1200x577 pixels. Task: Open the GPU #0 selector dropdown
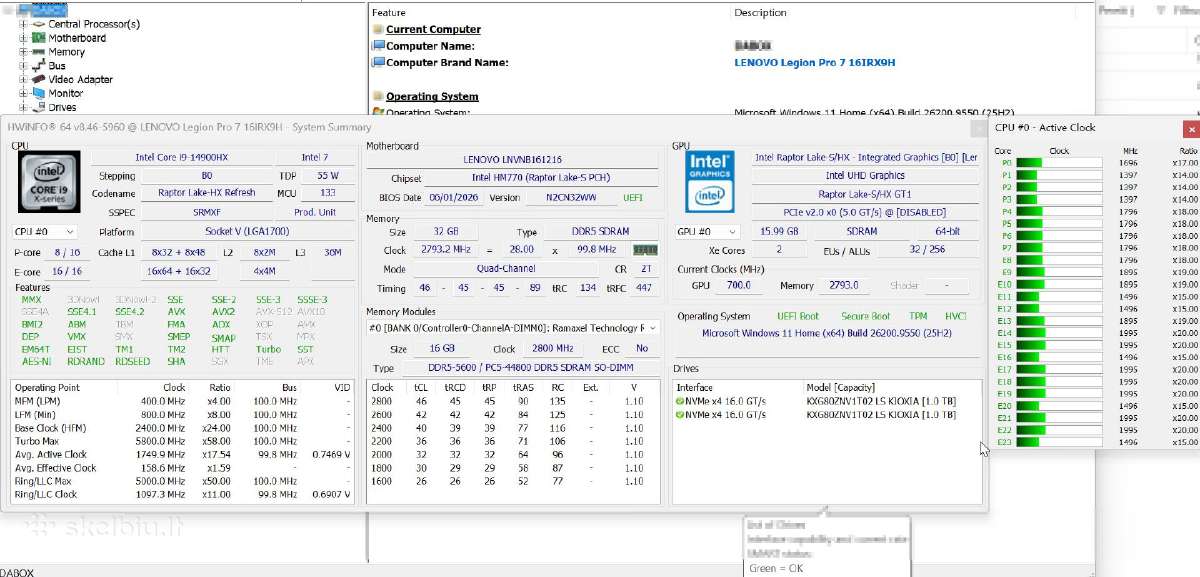[x=707, y=232]
